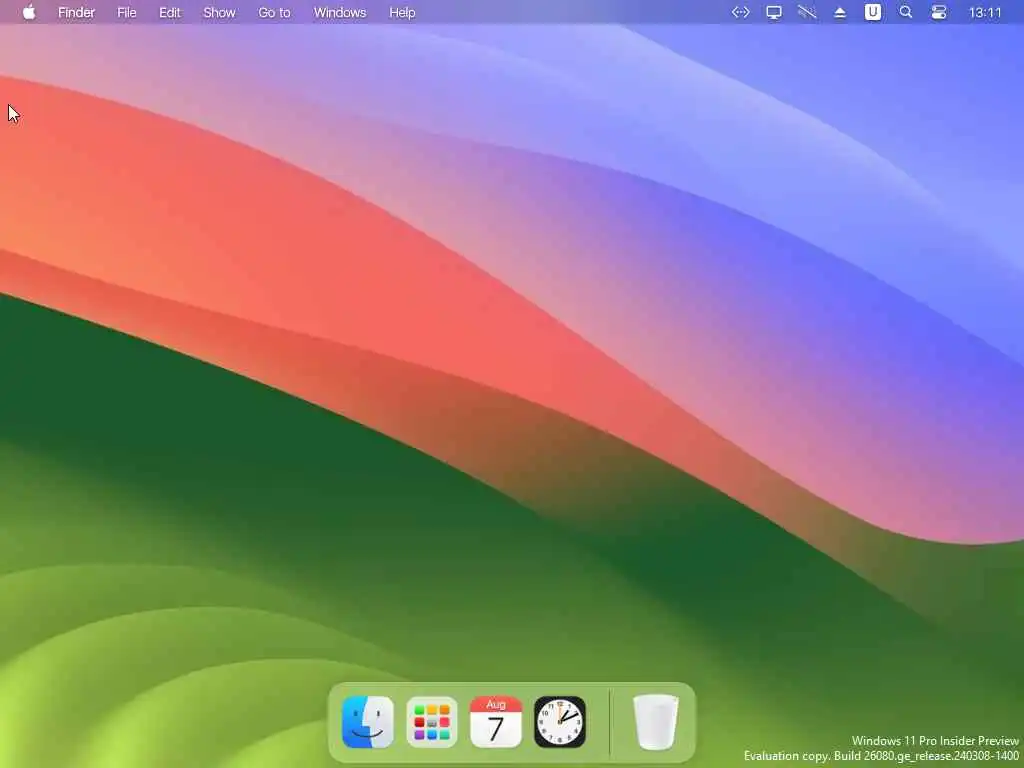
Task: Open the Go to menu
Action: (274, 12)
